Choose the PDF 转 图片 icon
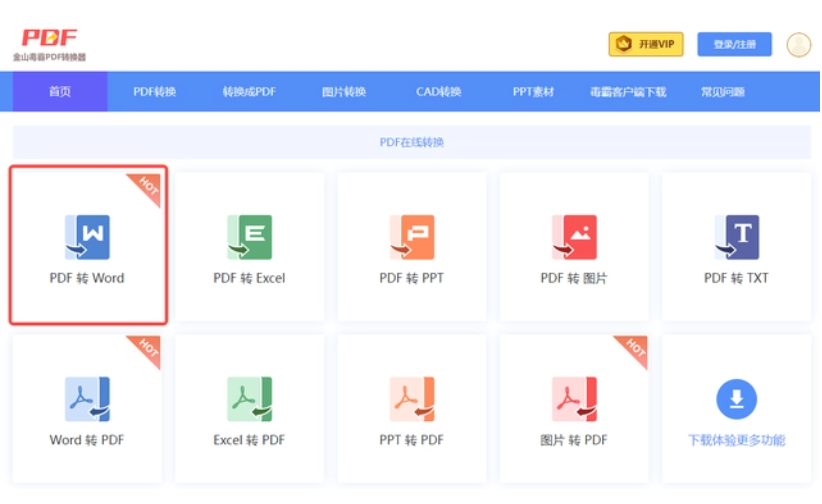822x504 pixels. [573, 238]
